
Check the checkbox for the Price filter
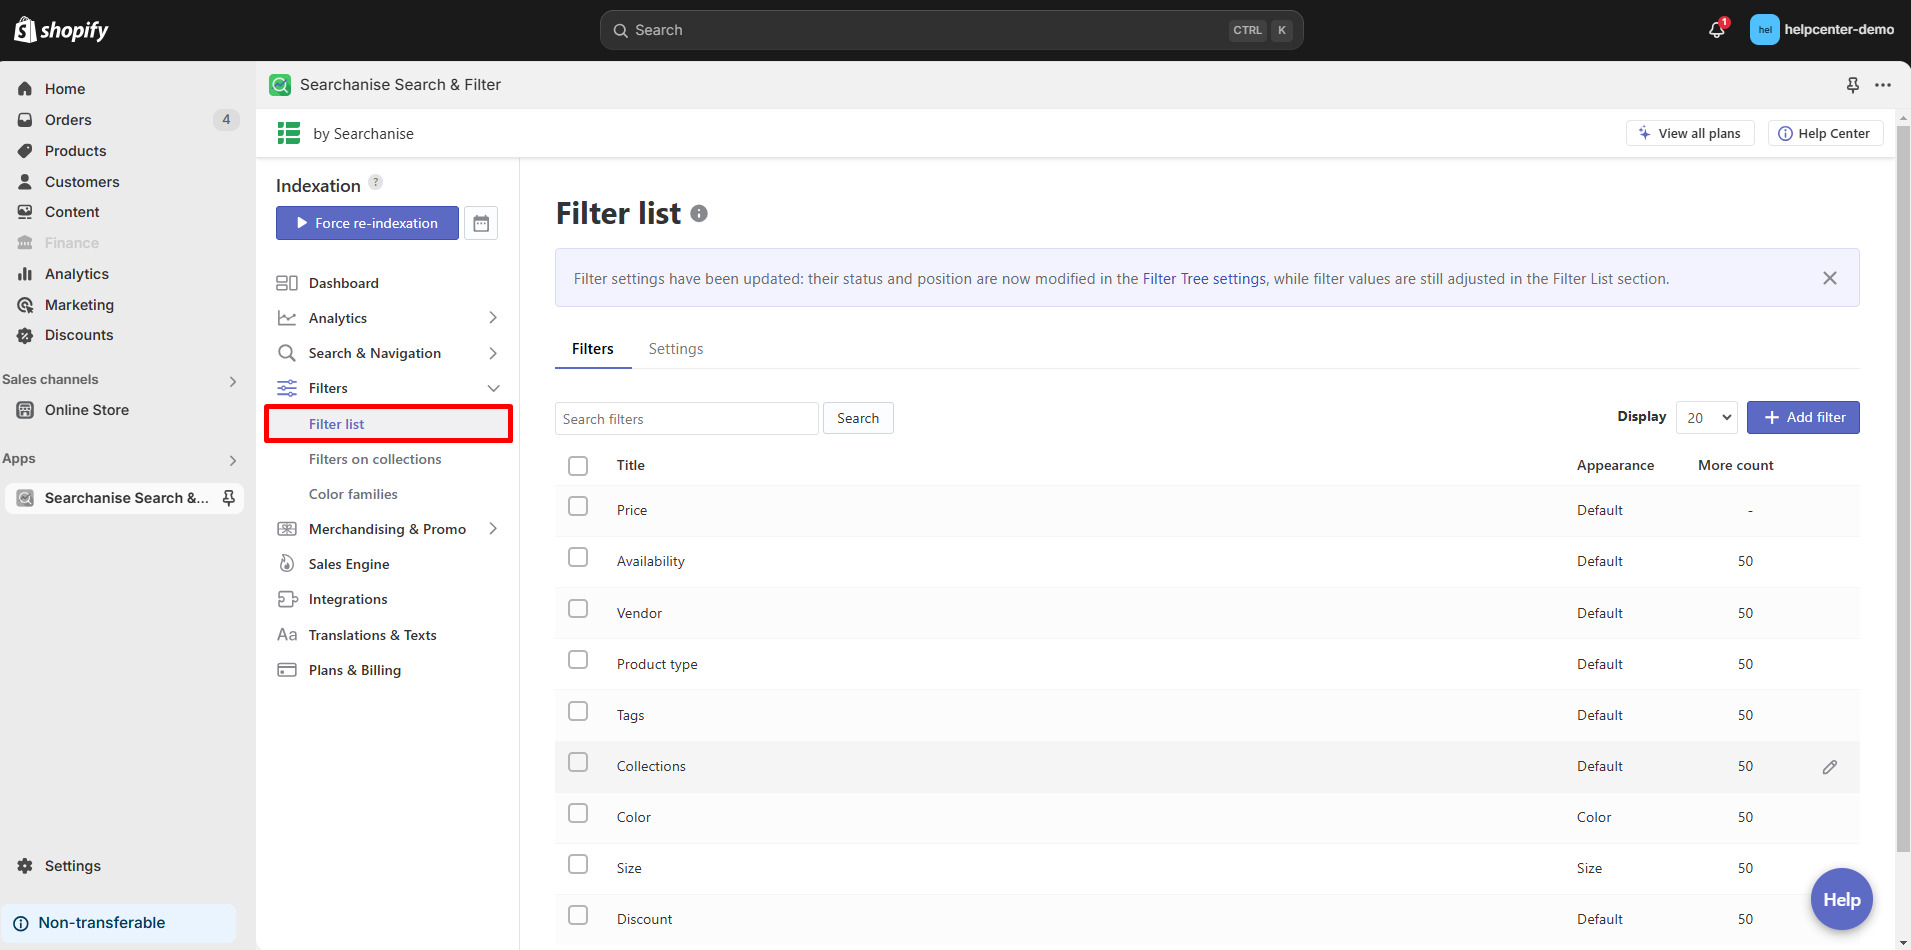(x=578, y=505)
